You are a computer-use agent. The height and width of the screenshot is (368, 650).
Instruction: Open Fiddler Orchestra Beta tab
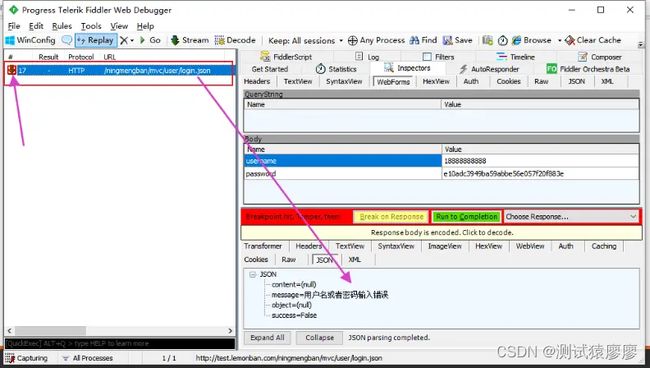[588, 69]
